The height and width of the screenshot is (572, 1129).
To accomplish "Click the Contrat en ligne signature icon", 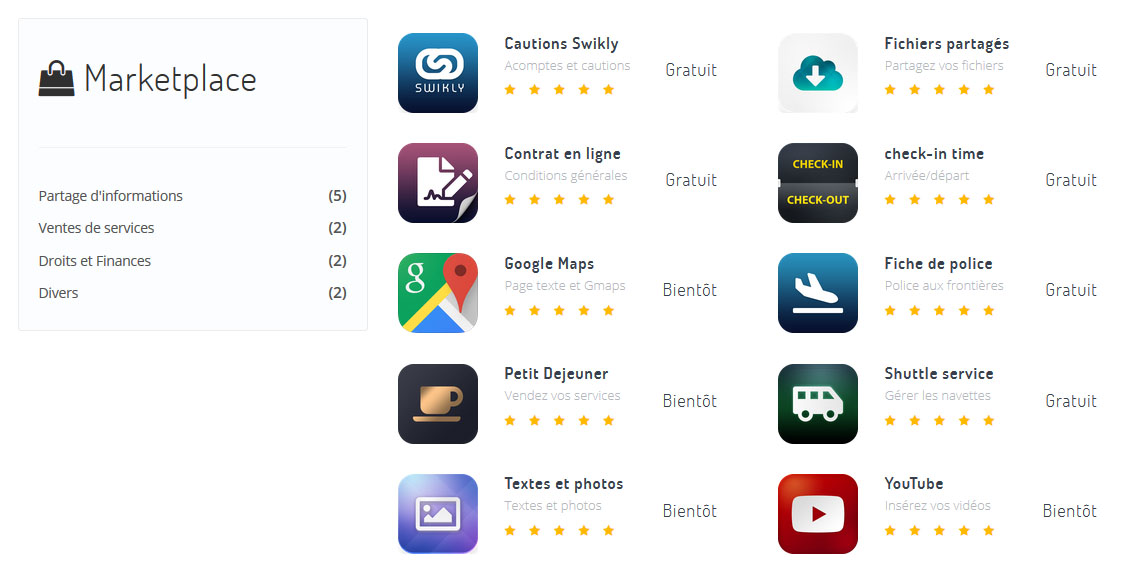I will tap(438, 183).
